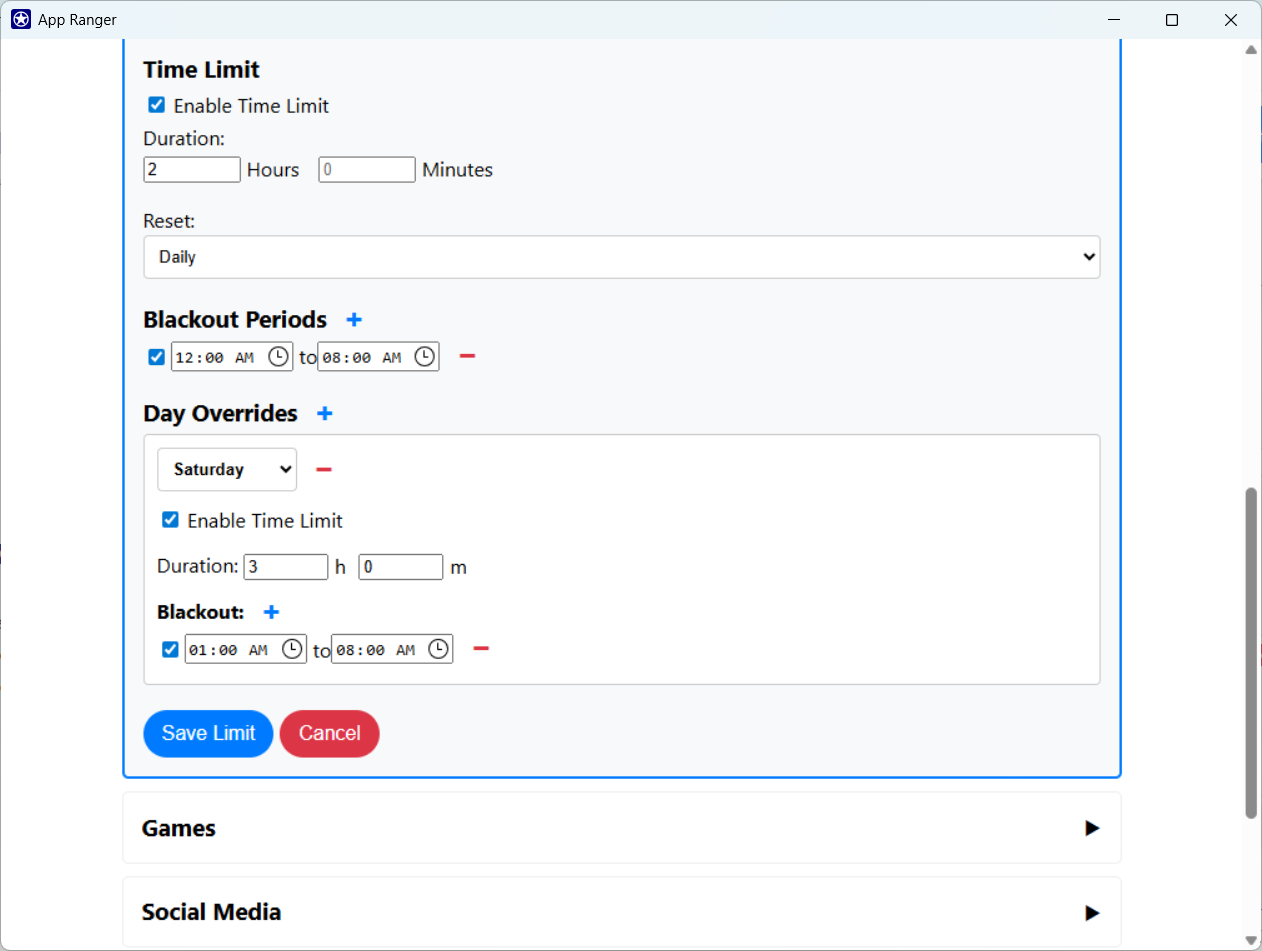Add a new day override
The width and height of the screenshot is (1262, 951).
pyautogui.click(x=324, y=413)
